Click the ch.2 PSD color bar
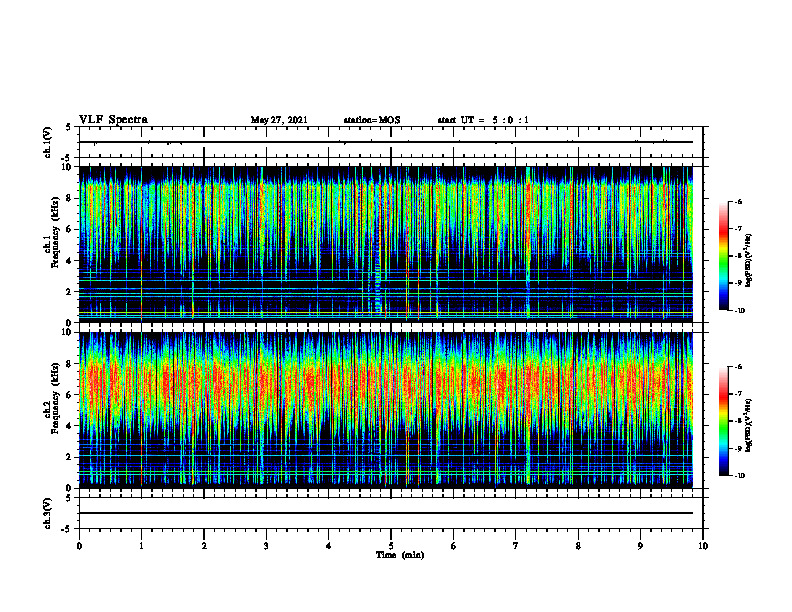 click(724, 421)
